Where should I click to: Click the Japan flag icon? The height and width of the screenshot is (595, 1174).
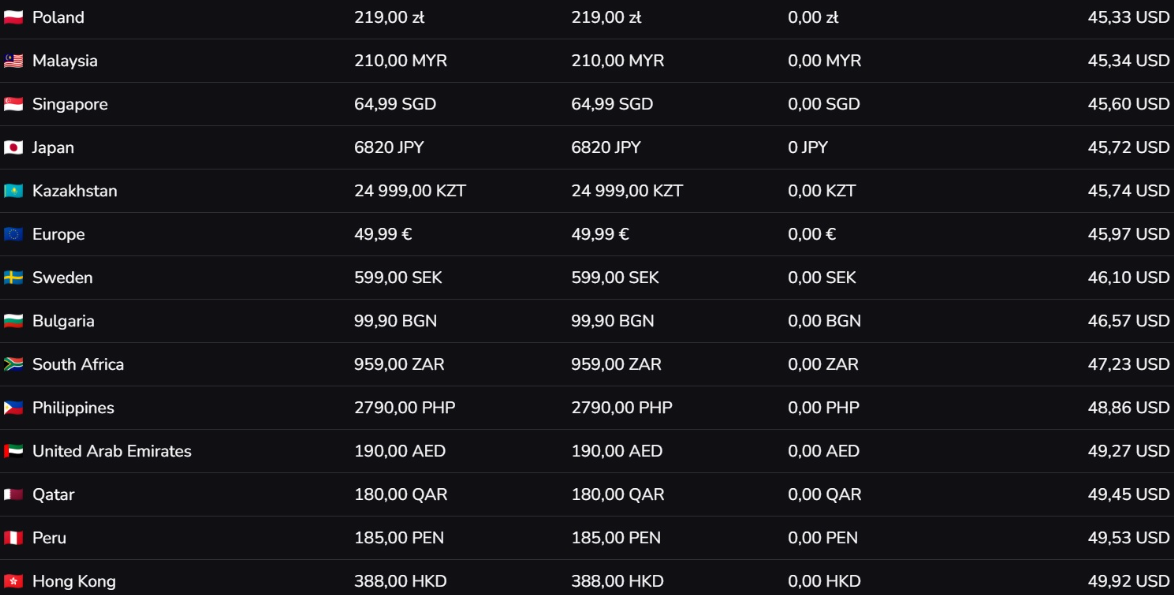click(x=13, y=148)
